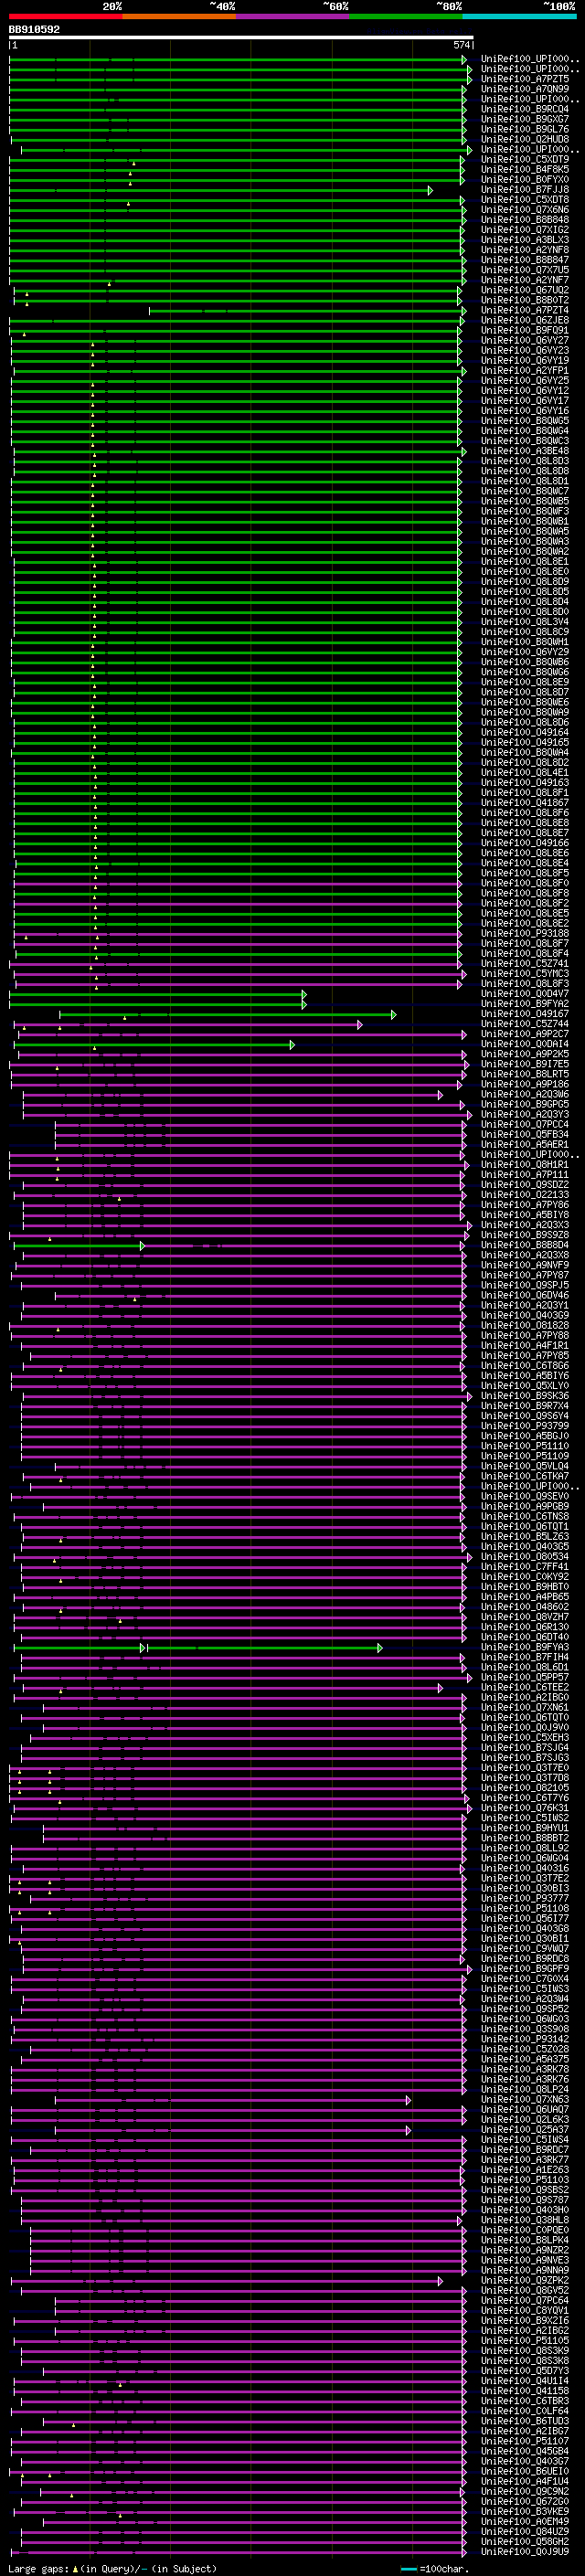Viewport: 585px width, 2576px height.
Task: Open hit UniRef100_B9RCQ4
Action: coord(525,109)
